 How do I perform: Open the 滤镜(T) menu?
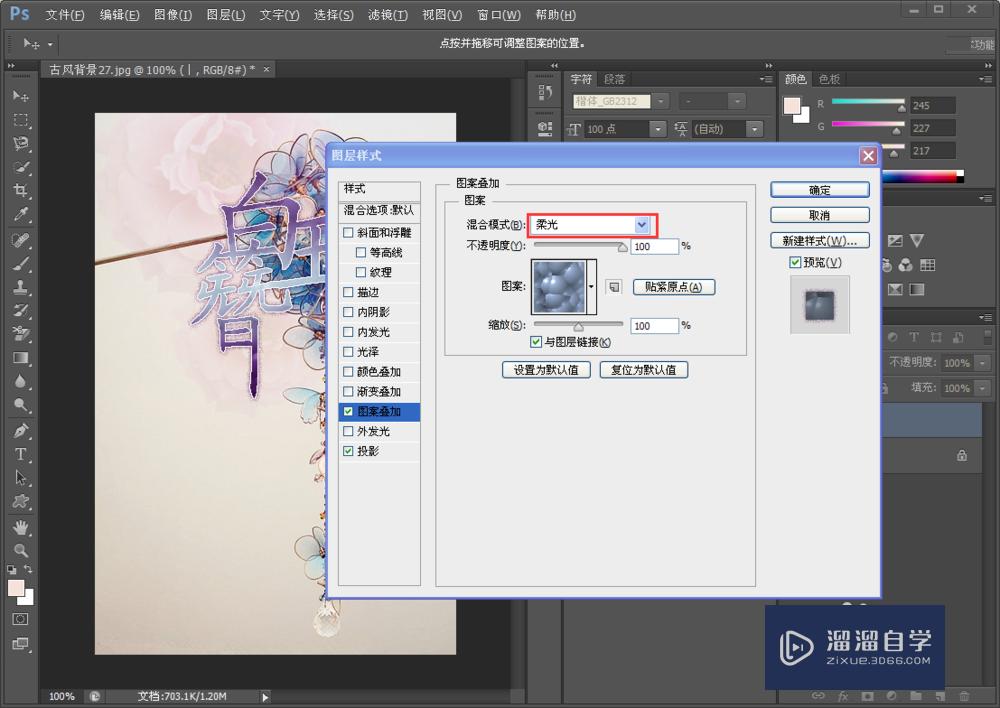387,15
